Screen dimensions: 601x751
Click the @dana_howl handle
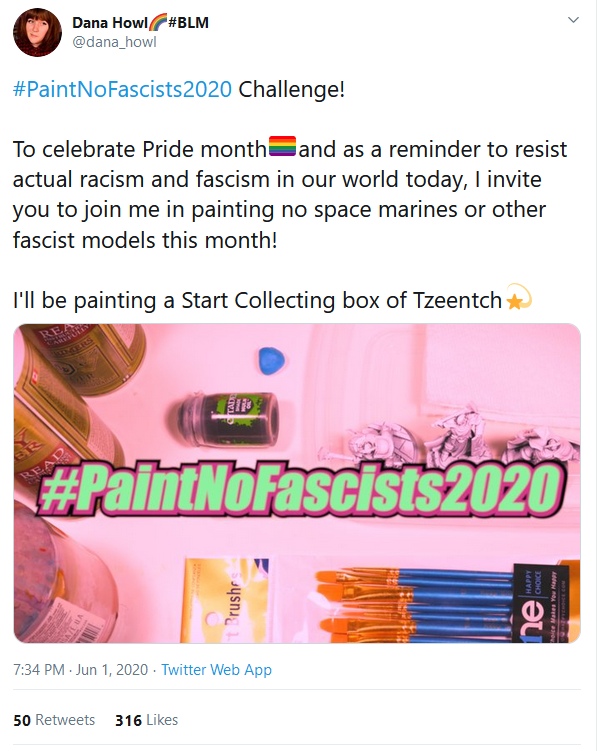pyautogui.click(x=115, y=42)
